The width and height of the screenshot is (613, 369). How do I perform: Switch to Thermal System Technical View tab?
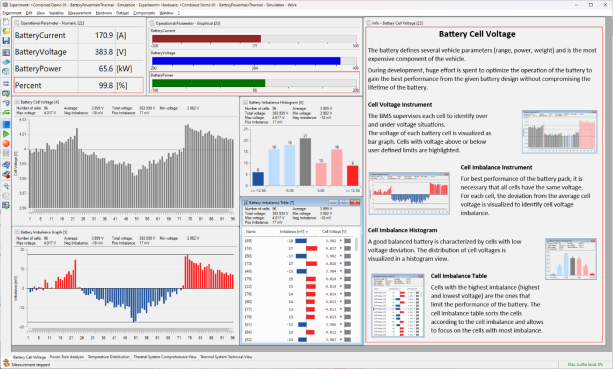pyautogui.click(x=226, y=357)
